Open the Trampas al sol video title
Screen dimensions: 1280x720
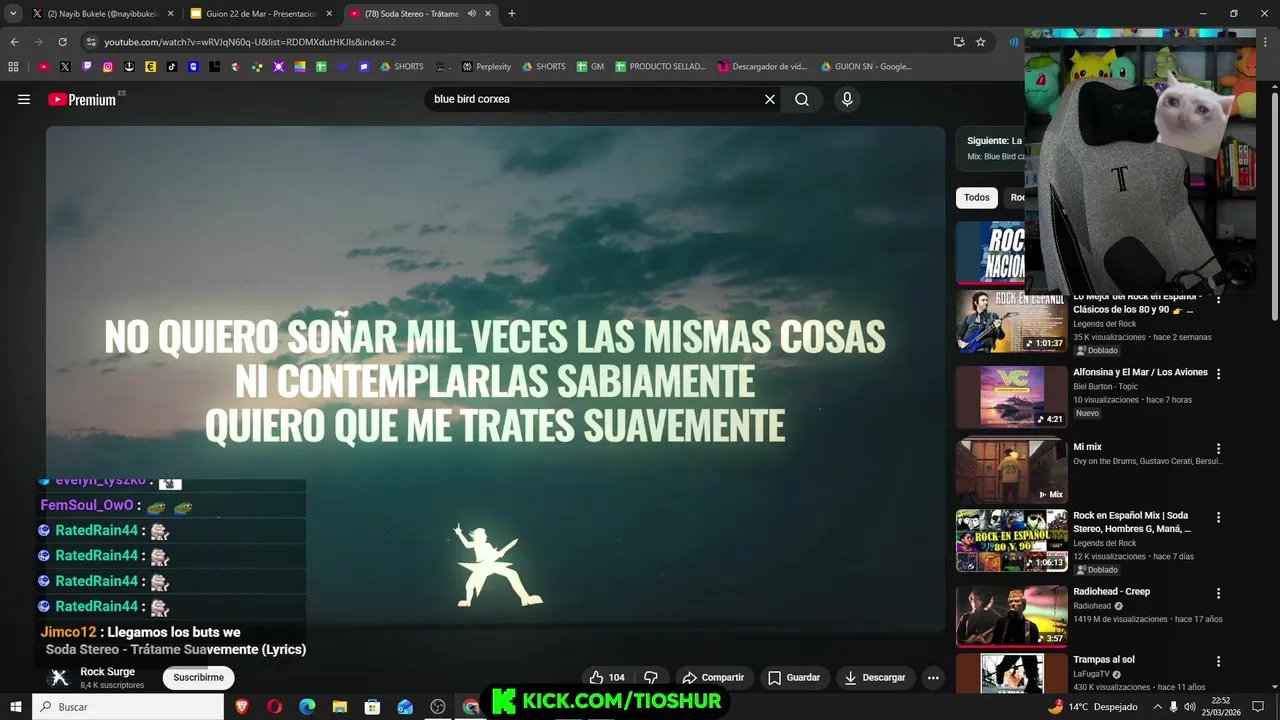pyautogui.click(x=1103, y=660)
